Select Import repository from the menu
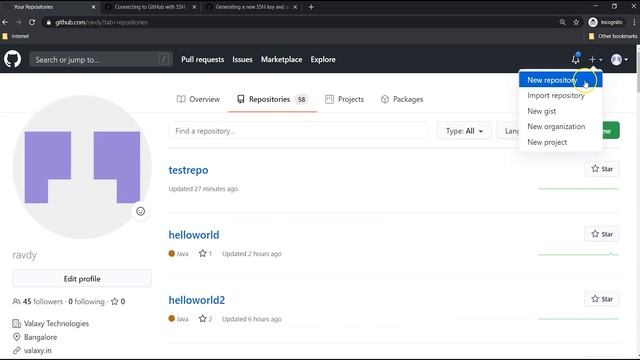This screenshot has height=360, width=640. pos(560,96)
